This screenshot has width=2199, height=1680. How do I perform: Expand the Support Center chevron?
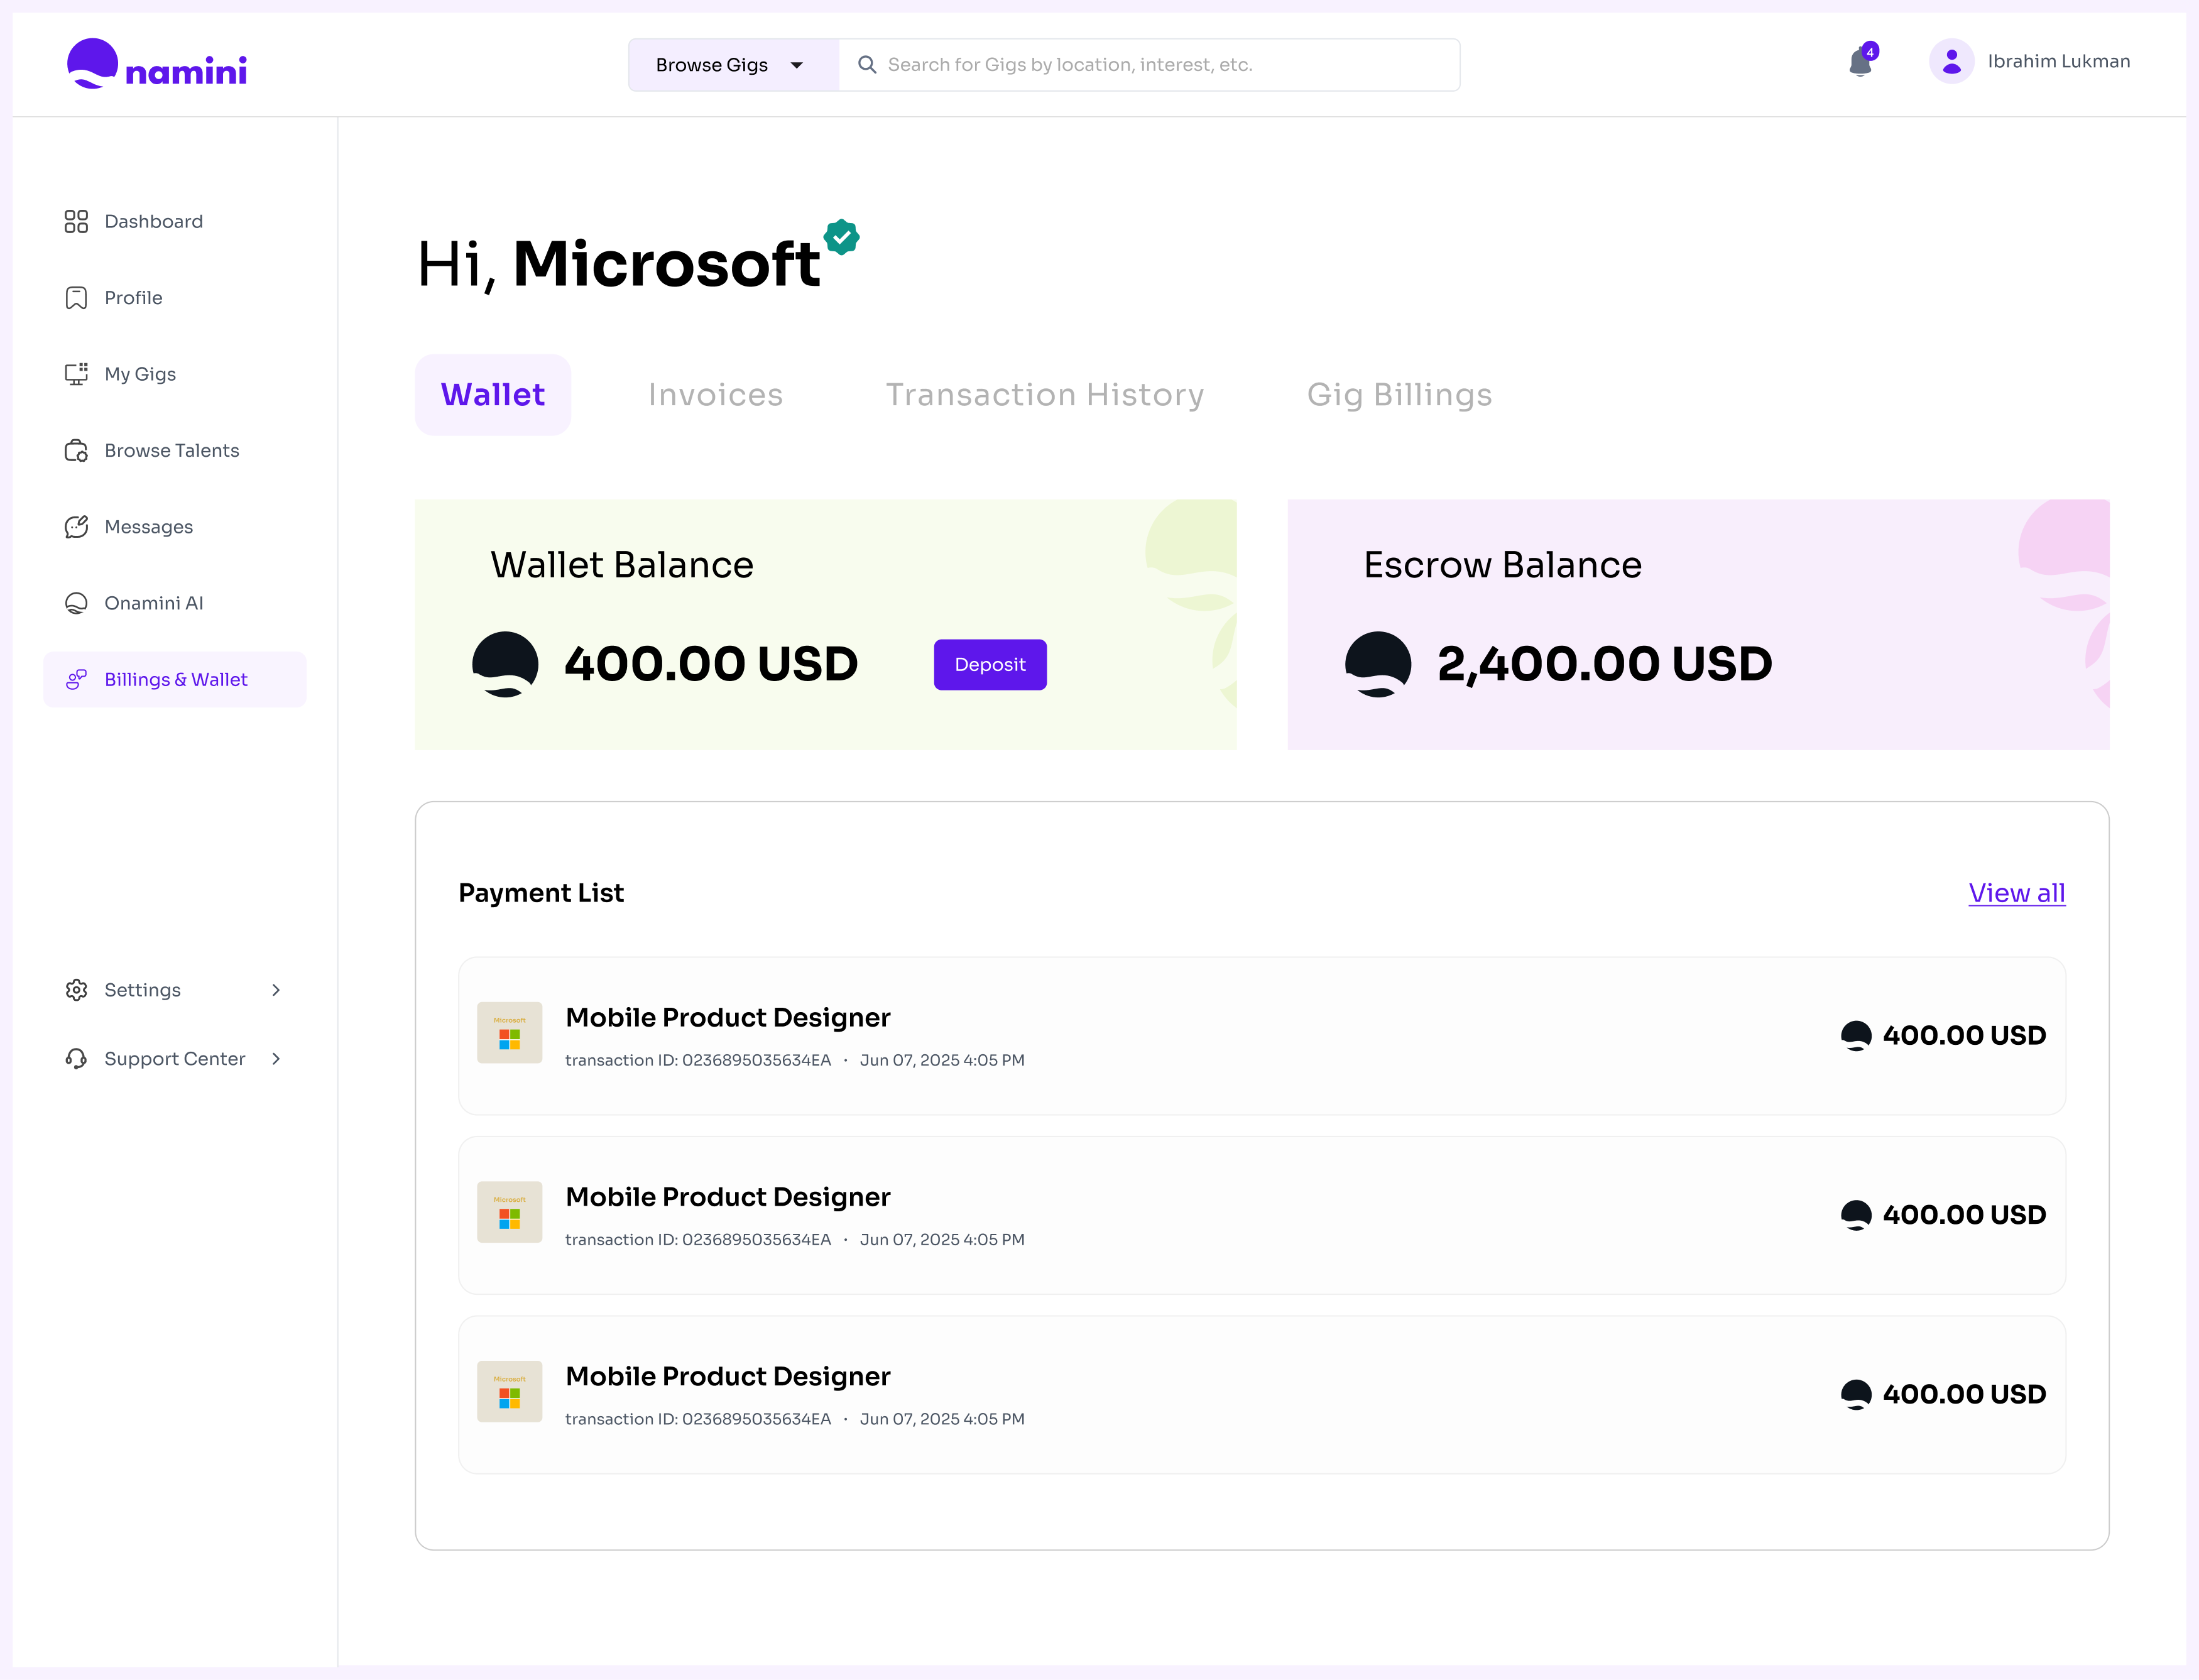[276, 1059]
